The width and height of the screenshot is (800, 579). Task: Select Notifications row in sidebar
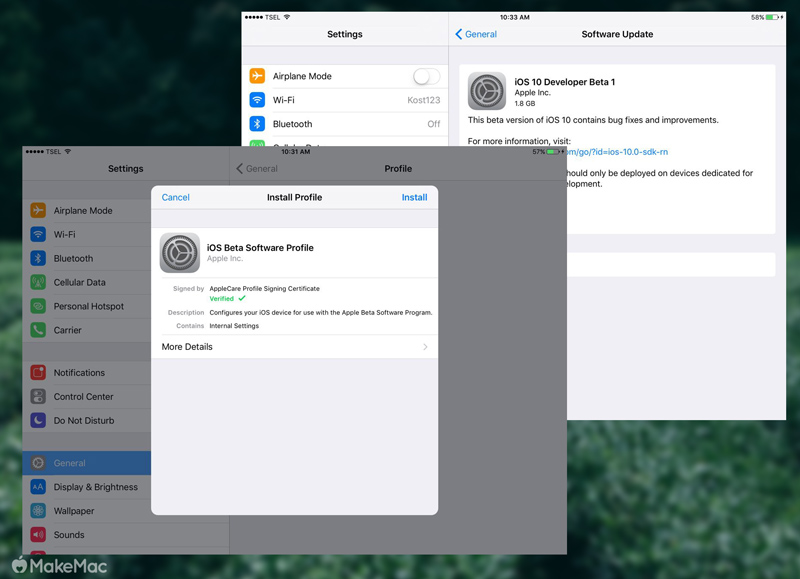coord(87,372)
